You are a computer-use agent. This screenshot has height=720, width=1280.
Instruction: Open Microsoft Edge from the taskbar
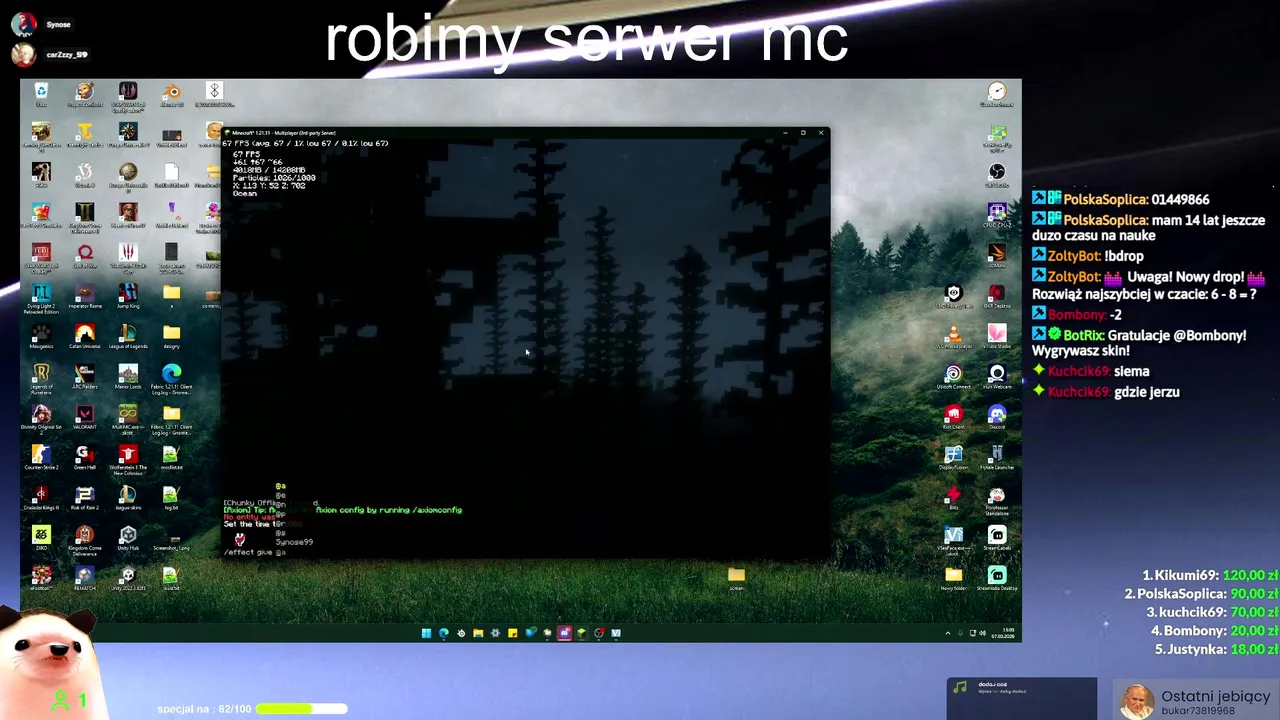443,633
